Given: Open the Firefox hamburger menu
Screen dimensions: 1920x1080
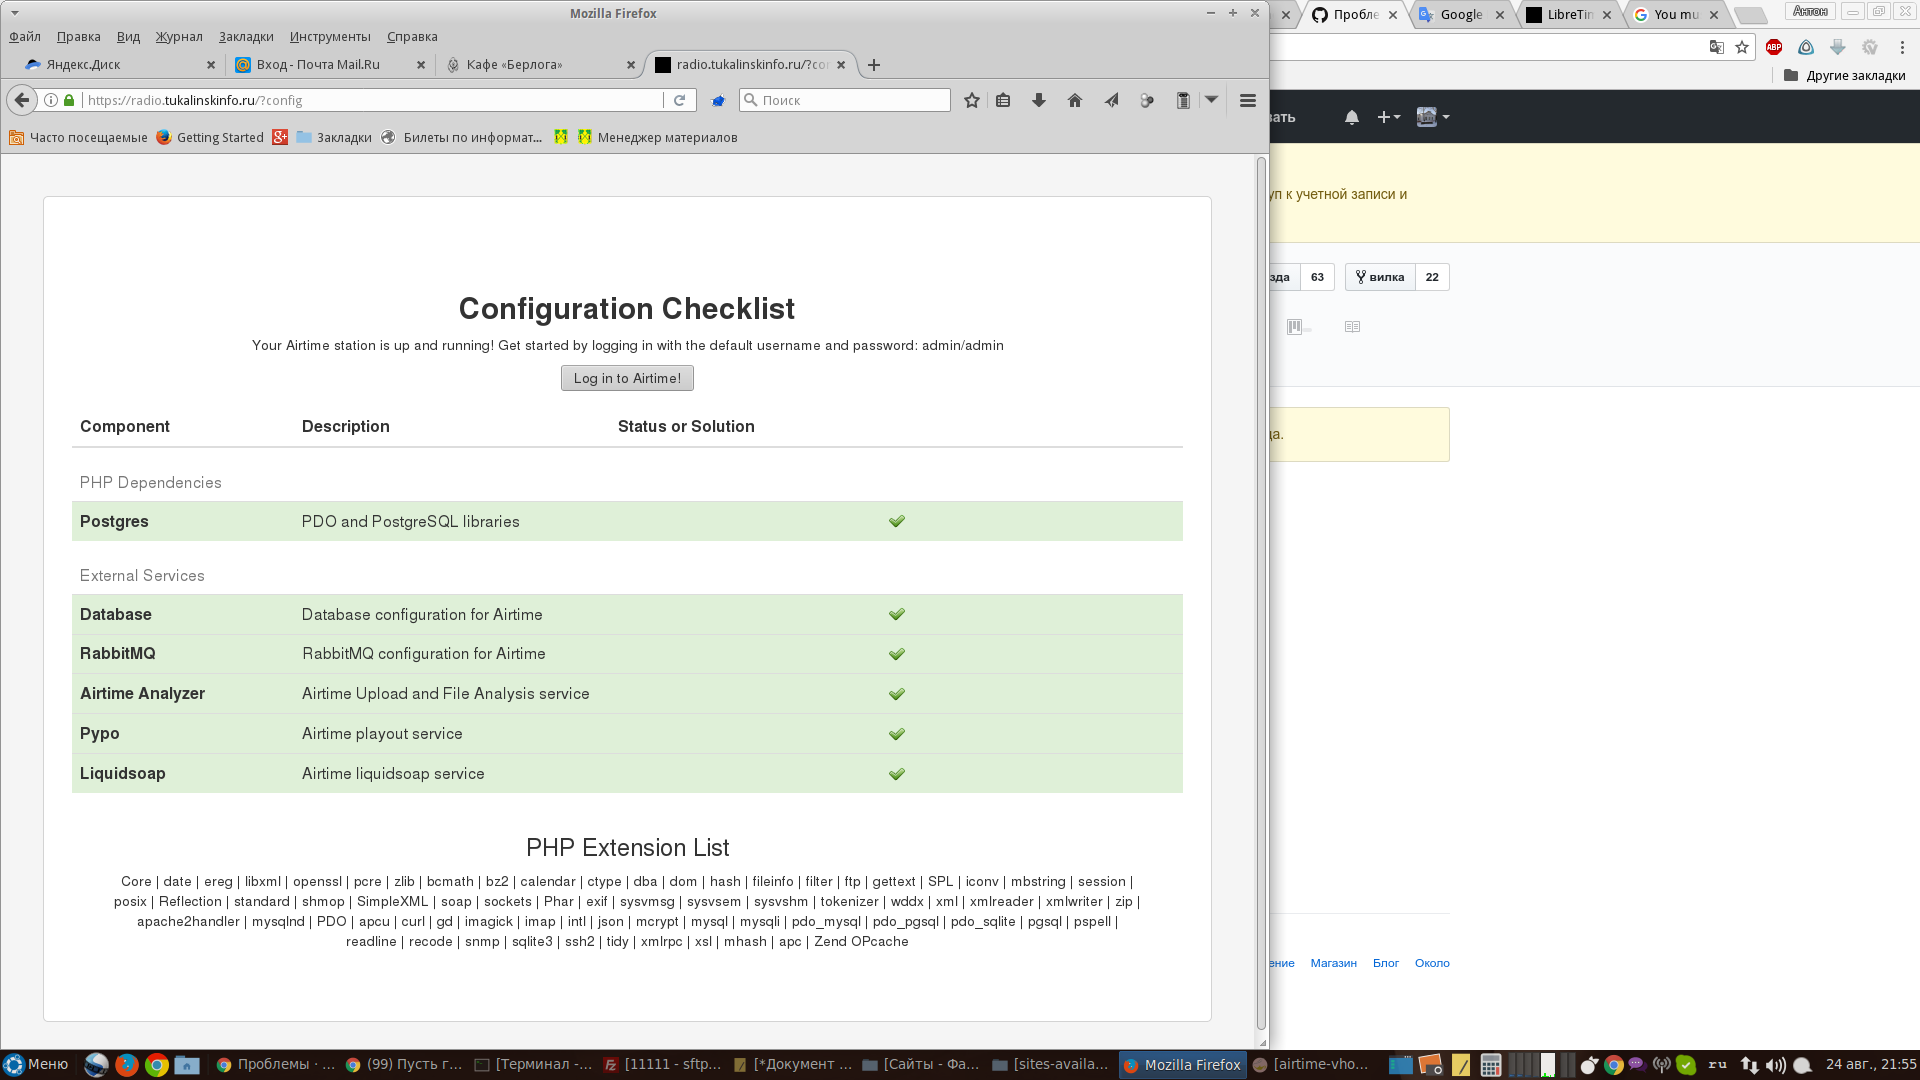Looking at the screenshot, I should tap(1247, 100).
